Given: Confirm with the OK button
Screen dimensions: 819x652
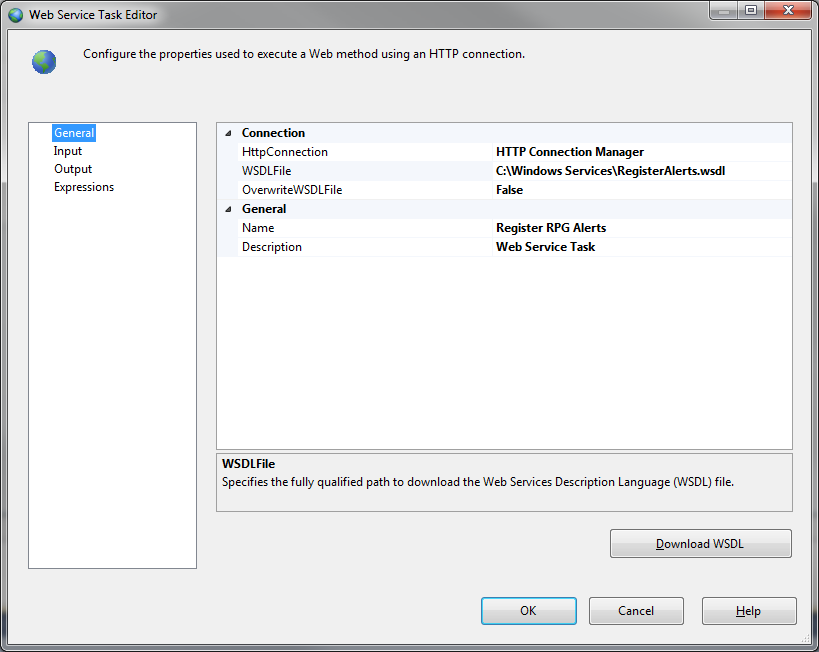Looking at the screenshot, I should pyautogui.click(x=528, y=611).
